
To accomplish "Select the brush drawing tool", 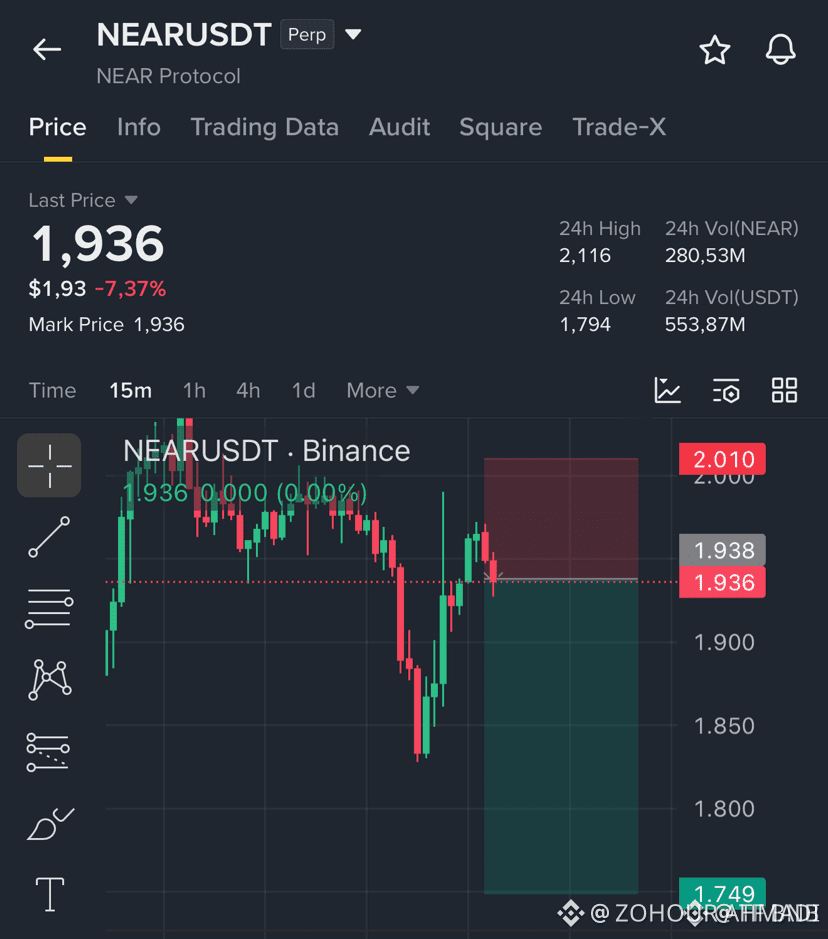I will (50, 824).
